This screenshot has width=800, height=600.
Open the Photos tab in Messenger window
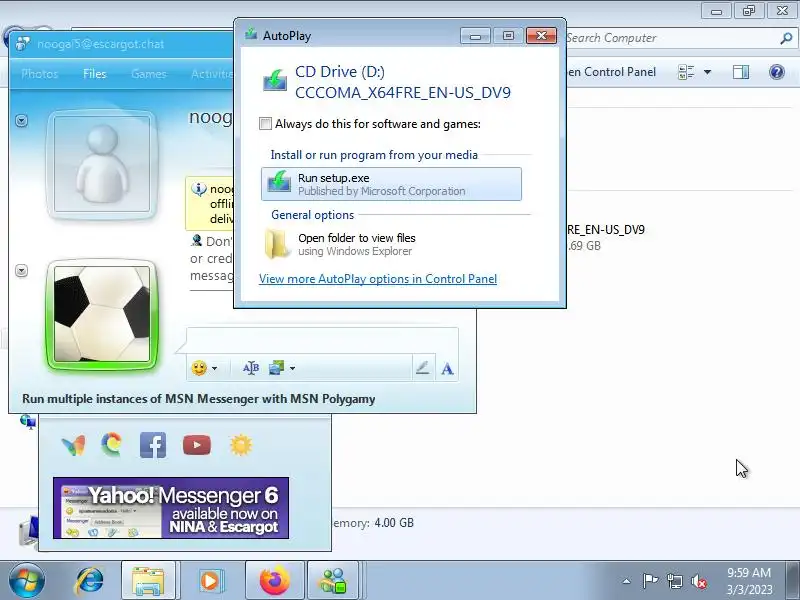39,74
